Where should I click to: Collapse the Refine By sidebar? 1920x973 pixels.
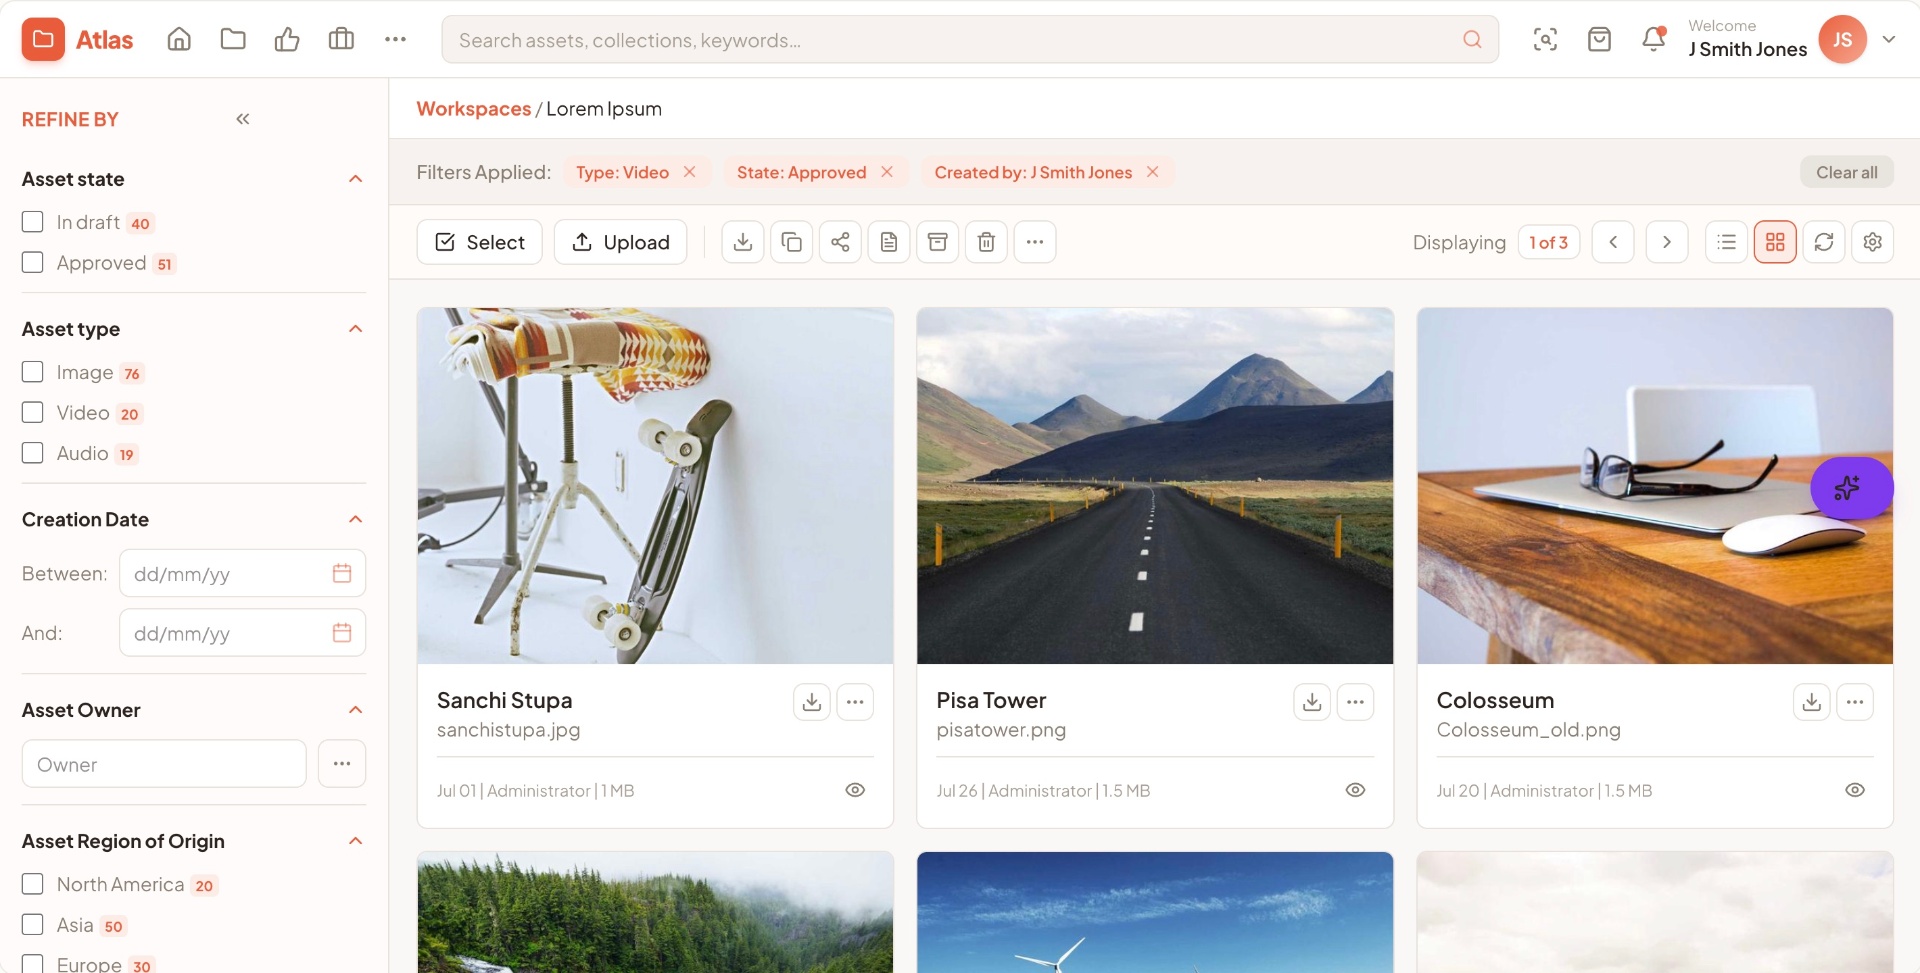(243, 119)
